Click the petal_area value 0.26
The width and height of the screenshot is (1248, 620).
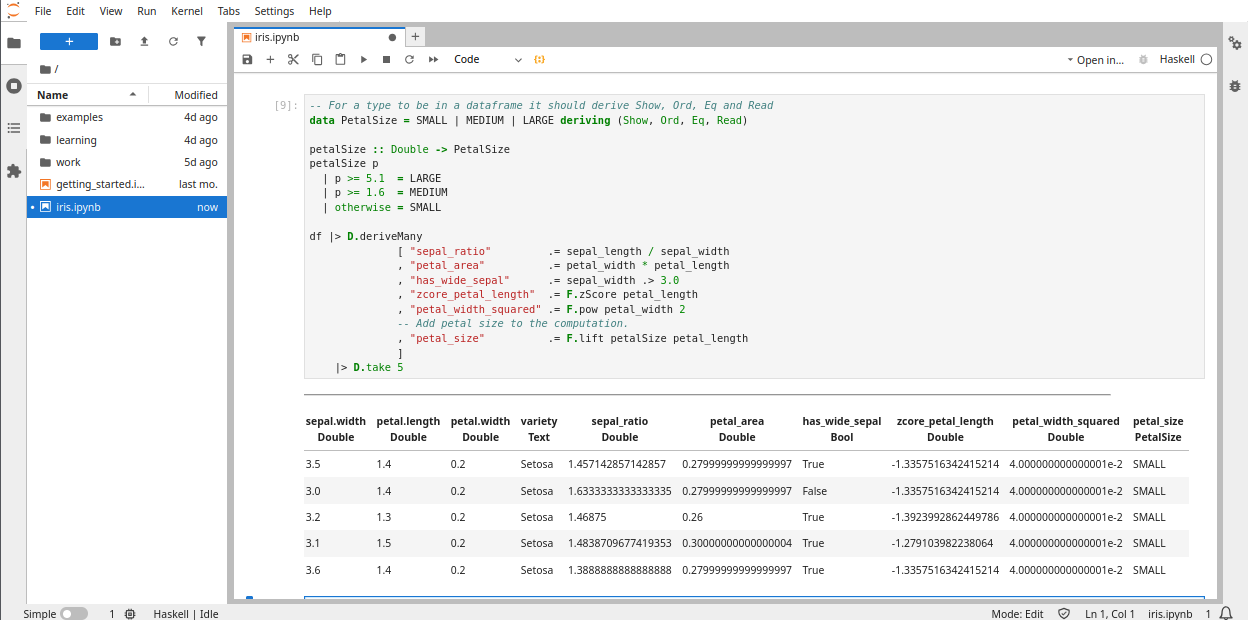pos(693,517)
